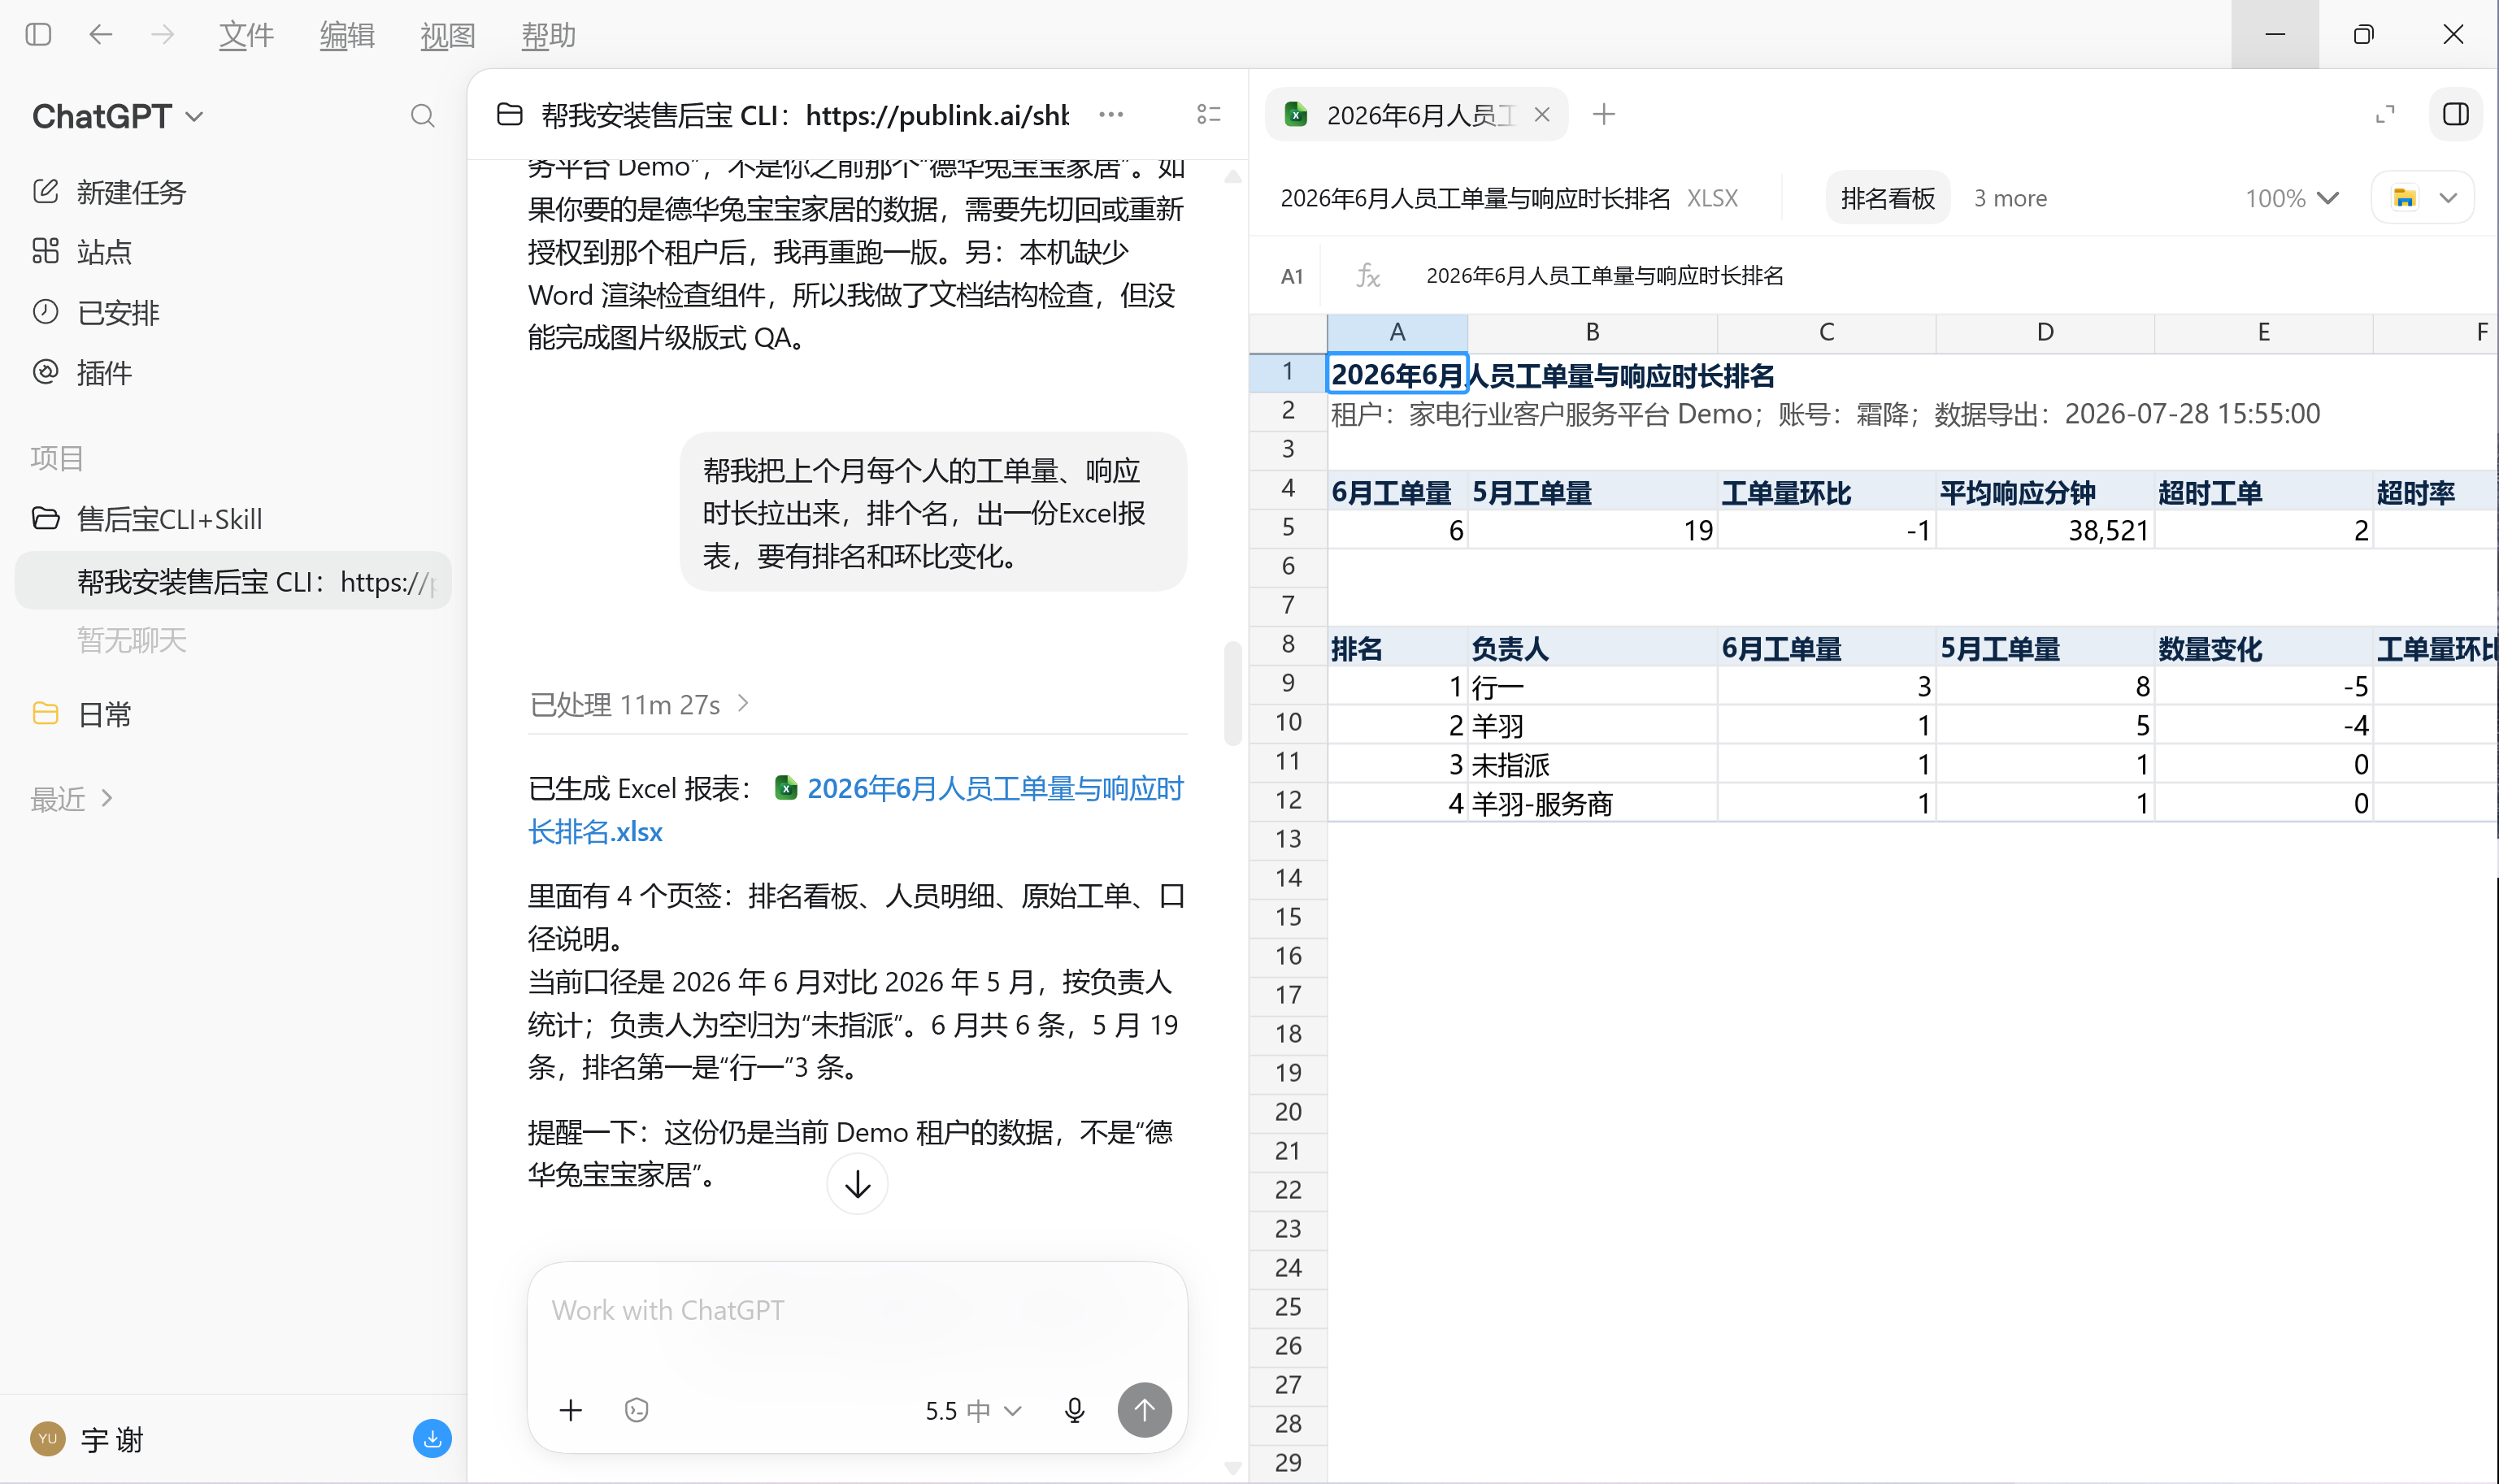The width and height of the screenshot is (2499, 1484).
Task: Open sidebar search magnifier
Action: click(423, 116)
